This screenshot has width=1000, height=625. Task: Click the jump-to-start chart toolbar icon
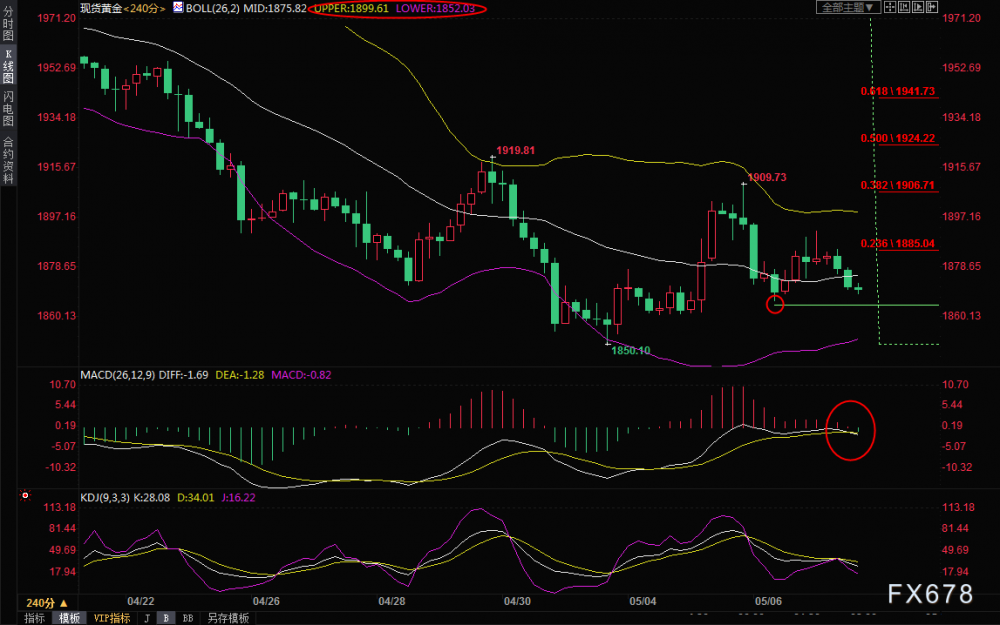[x=904, y=7]
